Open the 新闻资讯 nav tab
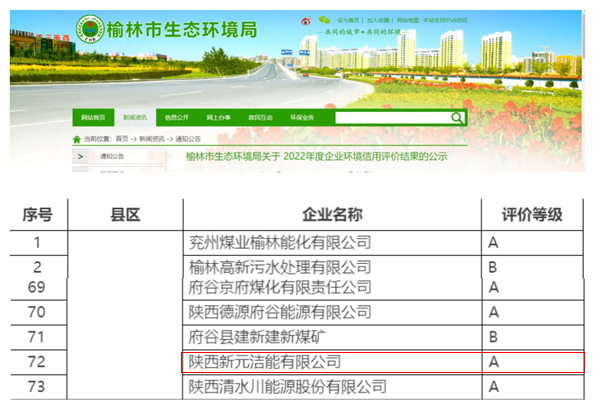Image resolution: width=600 pixels, height=400 pixels. click(135, 118)
